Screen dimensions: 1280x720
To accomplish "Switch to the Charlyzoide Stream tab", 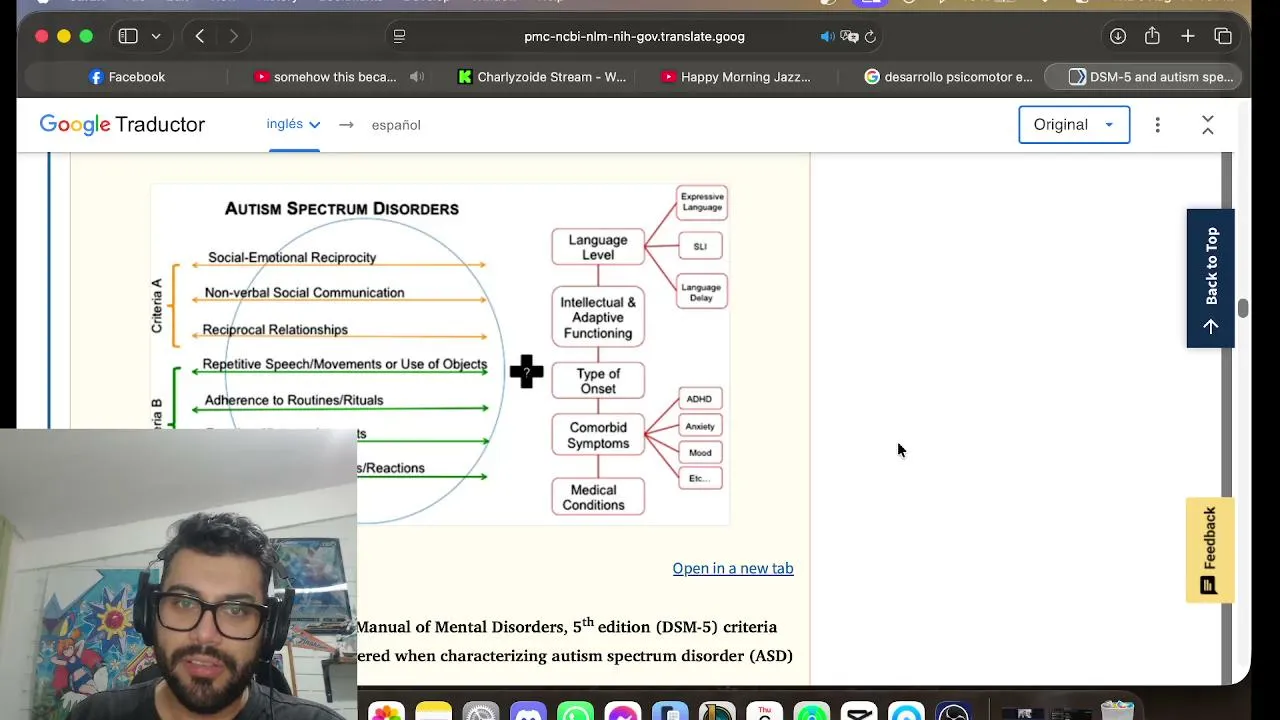I will tap(541, 77).
